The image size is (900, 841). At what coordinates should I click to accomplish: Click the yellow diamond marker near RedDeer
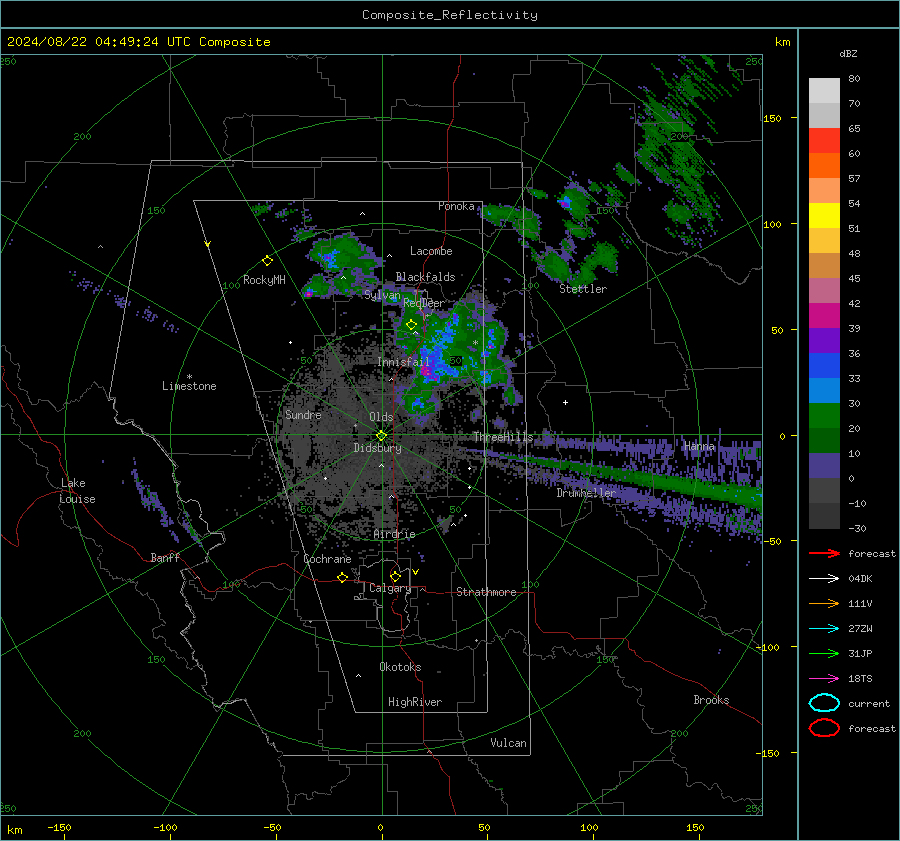point(411,325)
